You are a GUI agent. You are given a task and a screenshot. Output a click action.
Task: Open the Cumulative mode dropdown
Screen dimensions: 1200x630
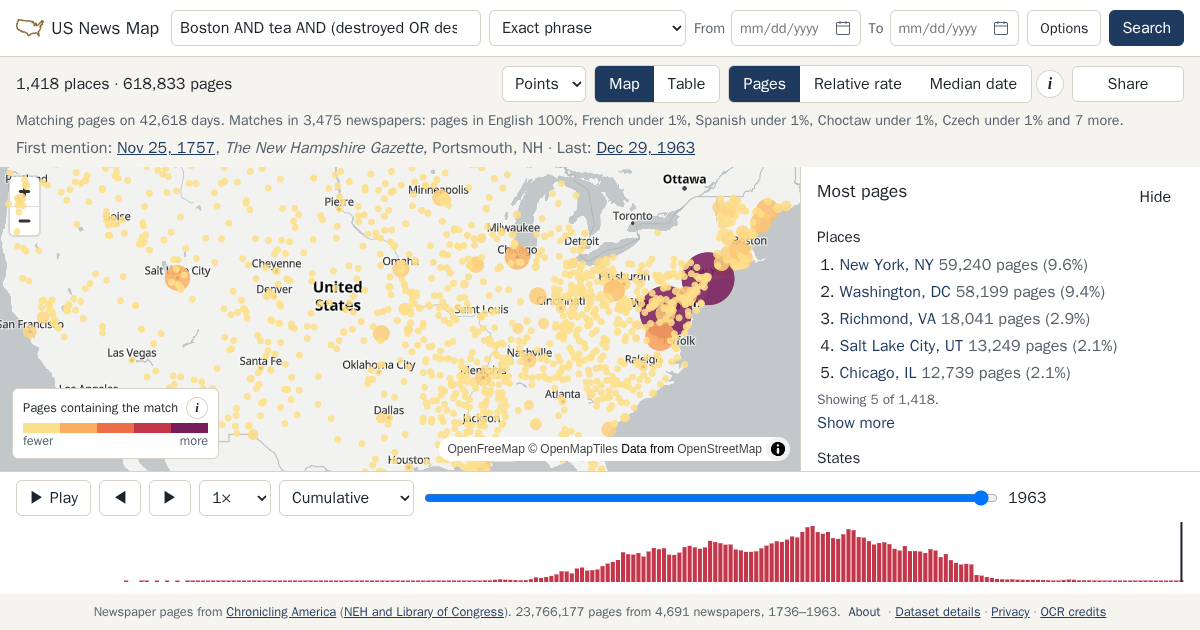[x=346, y=498]
